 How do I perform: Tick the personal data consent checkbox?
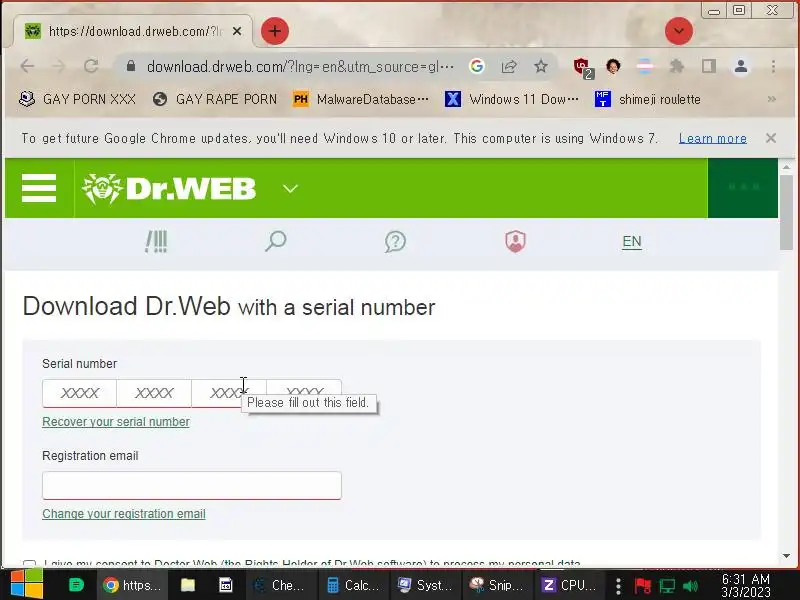point(30,563)
